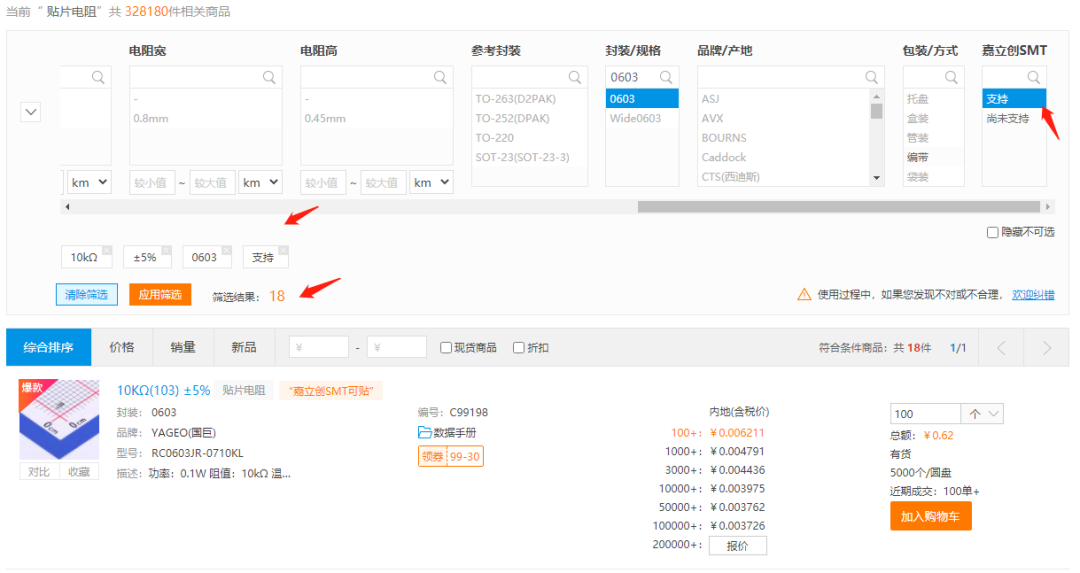
Task: Open the 数据手册 folder icon
Action: (x=424, y=432)
